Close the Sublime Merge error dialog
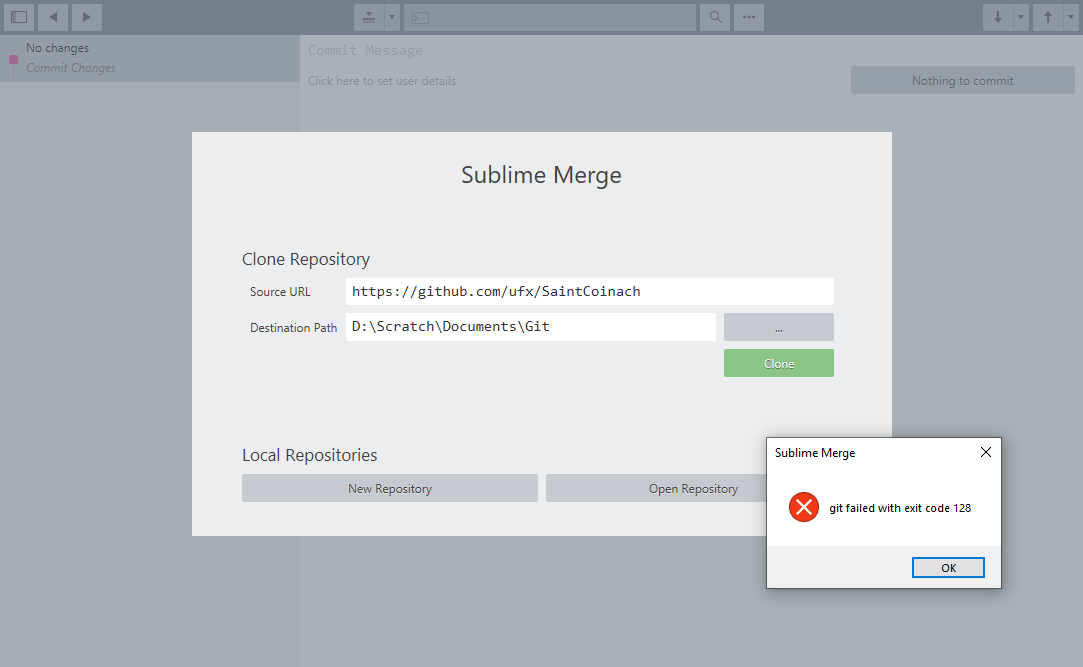Screen dimensions: 1083x667 [986, 452]
